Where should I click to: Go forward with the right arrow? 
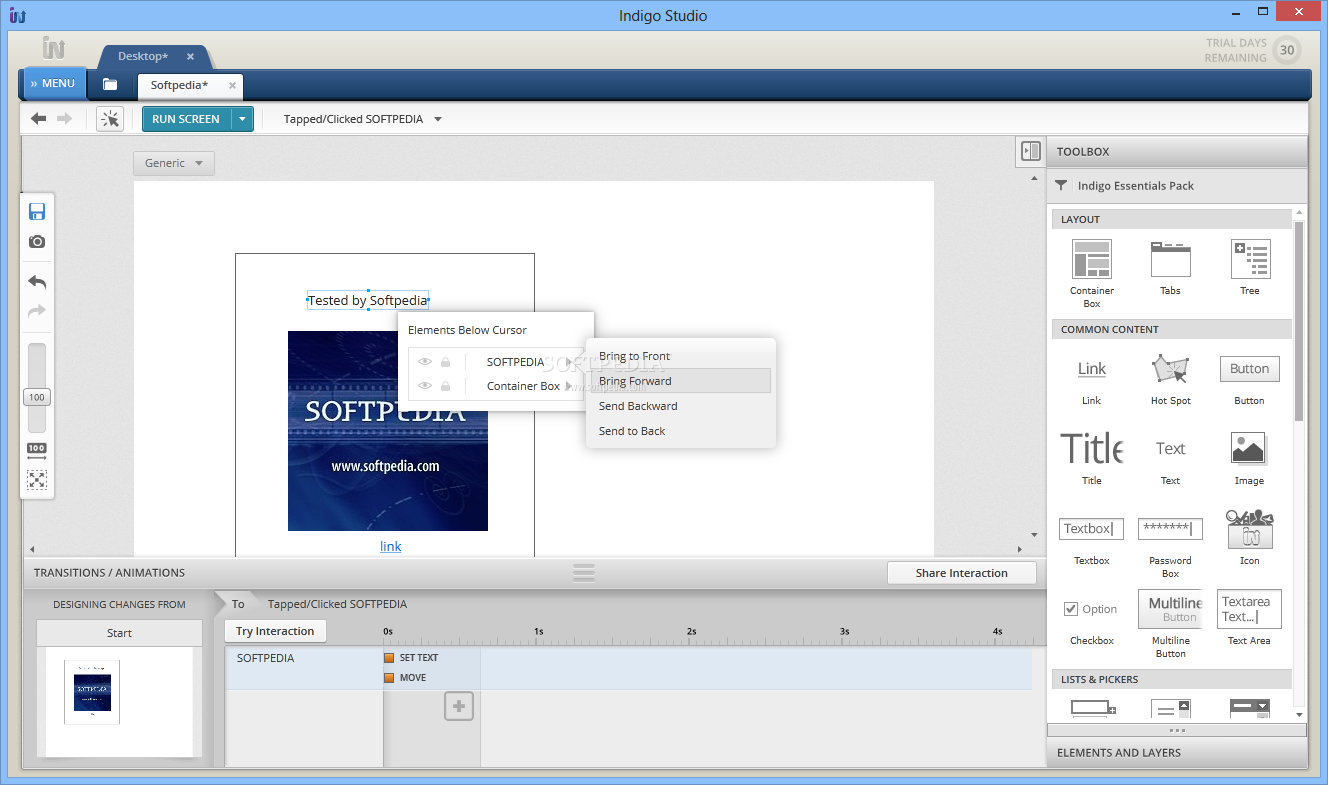64,119
